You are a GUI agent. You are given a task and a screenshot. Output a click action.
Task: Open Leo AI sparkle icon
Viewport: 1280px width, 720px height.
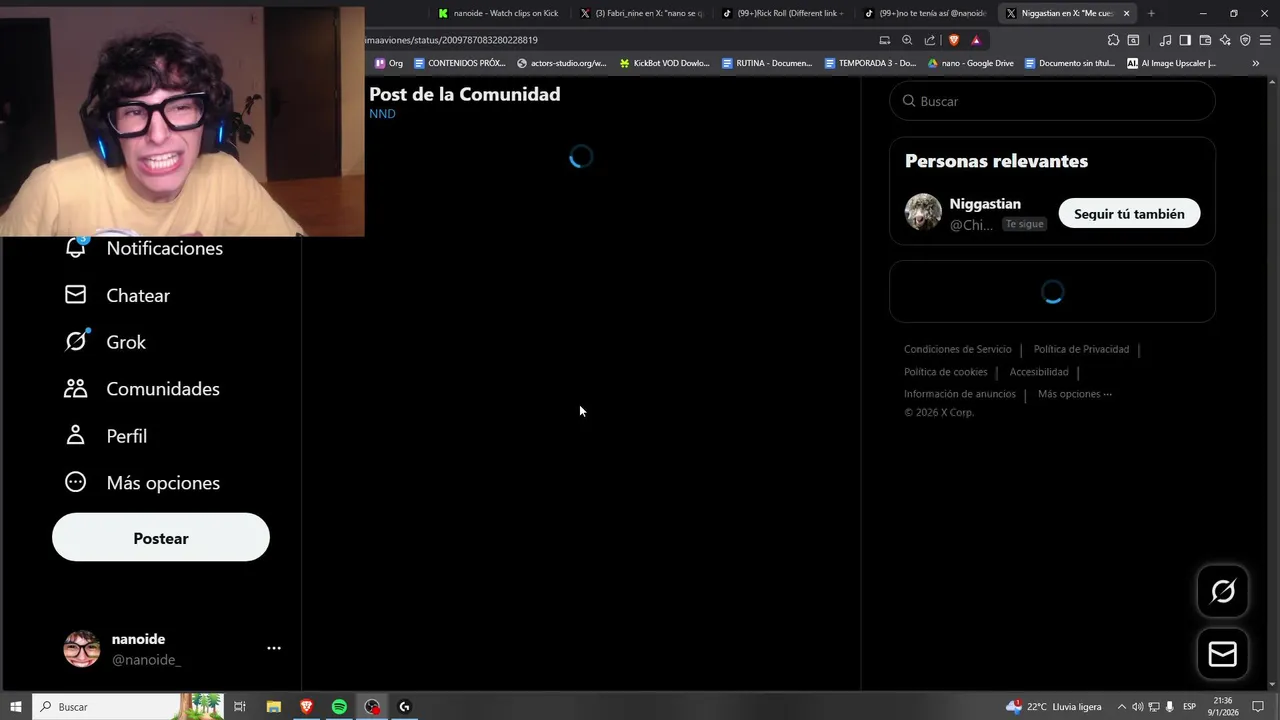coord(1225,40)
